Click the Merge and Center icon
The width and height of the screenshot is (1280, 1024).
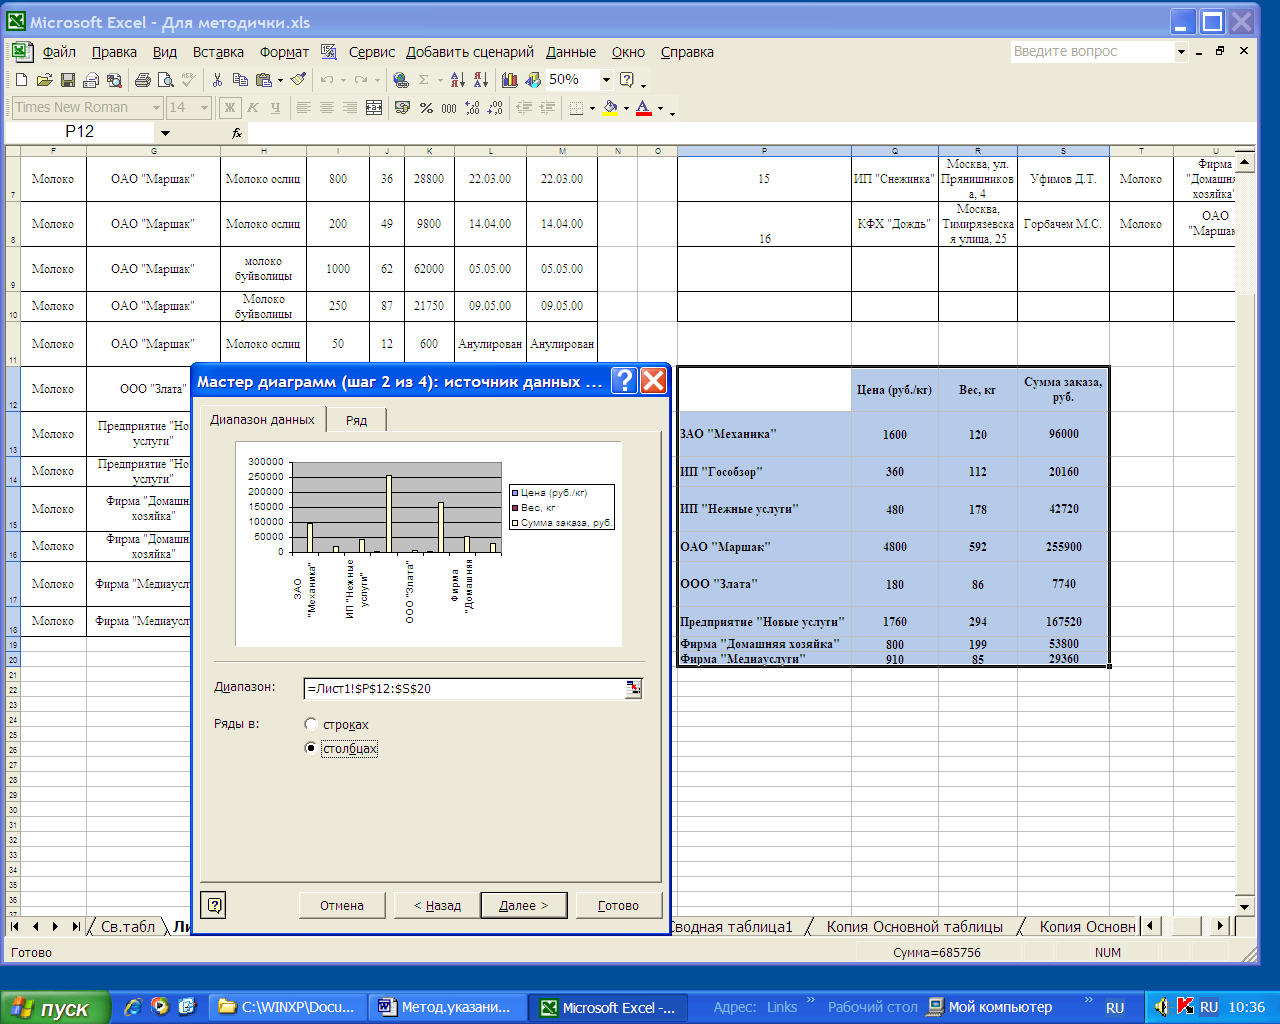click(374, 108)
